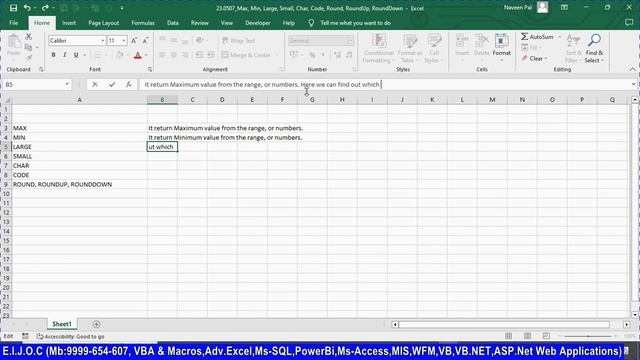The height and width of the screenshot is (360, 640).
Task: Add new sheet with plus icon
Action: click(x=96, y=324)
